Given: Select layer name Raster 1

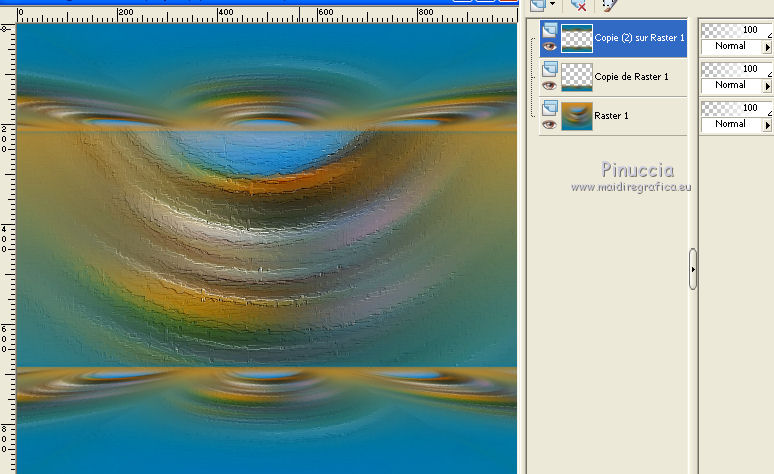Looking at the screenshot, I should [611, 116].
